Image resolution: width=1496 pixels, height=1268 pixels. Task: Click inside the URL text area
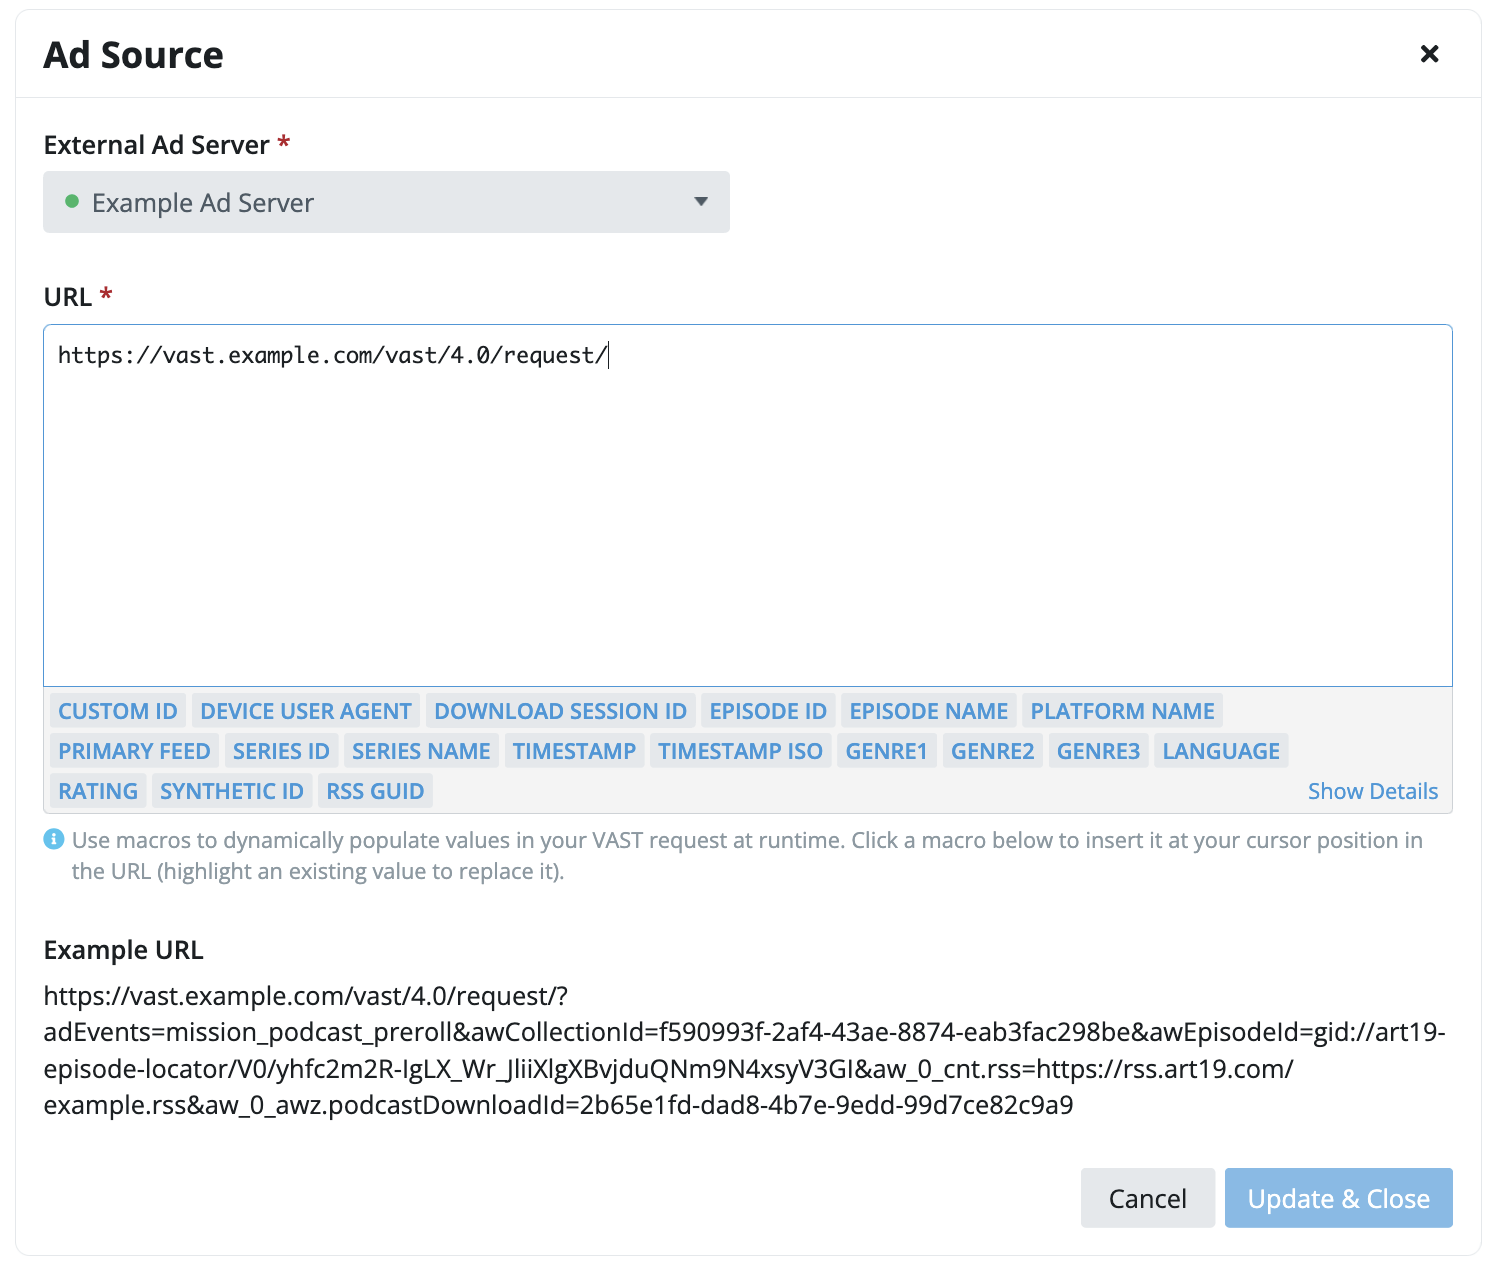tap(748, 505)
